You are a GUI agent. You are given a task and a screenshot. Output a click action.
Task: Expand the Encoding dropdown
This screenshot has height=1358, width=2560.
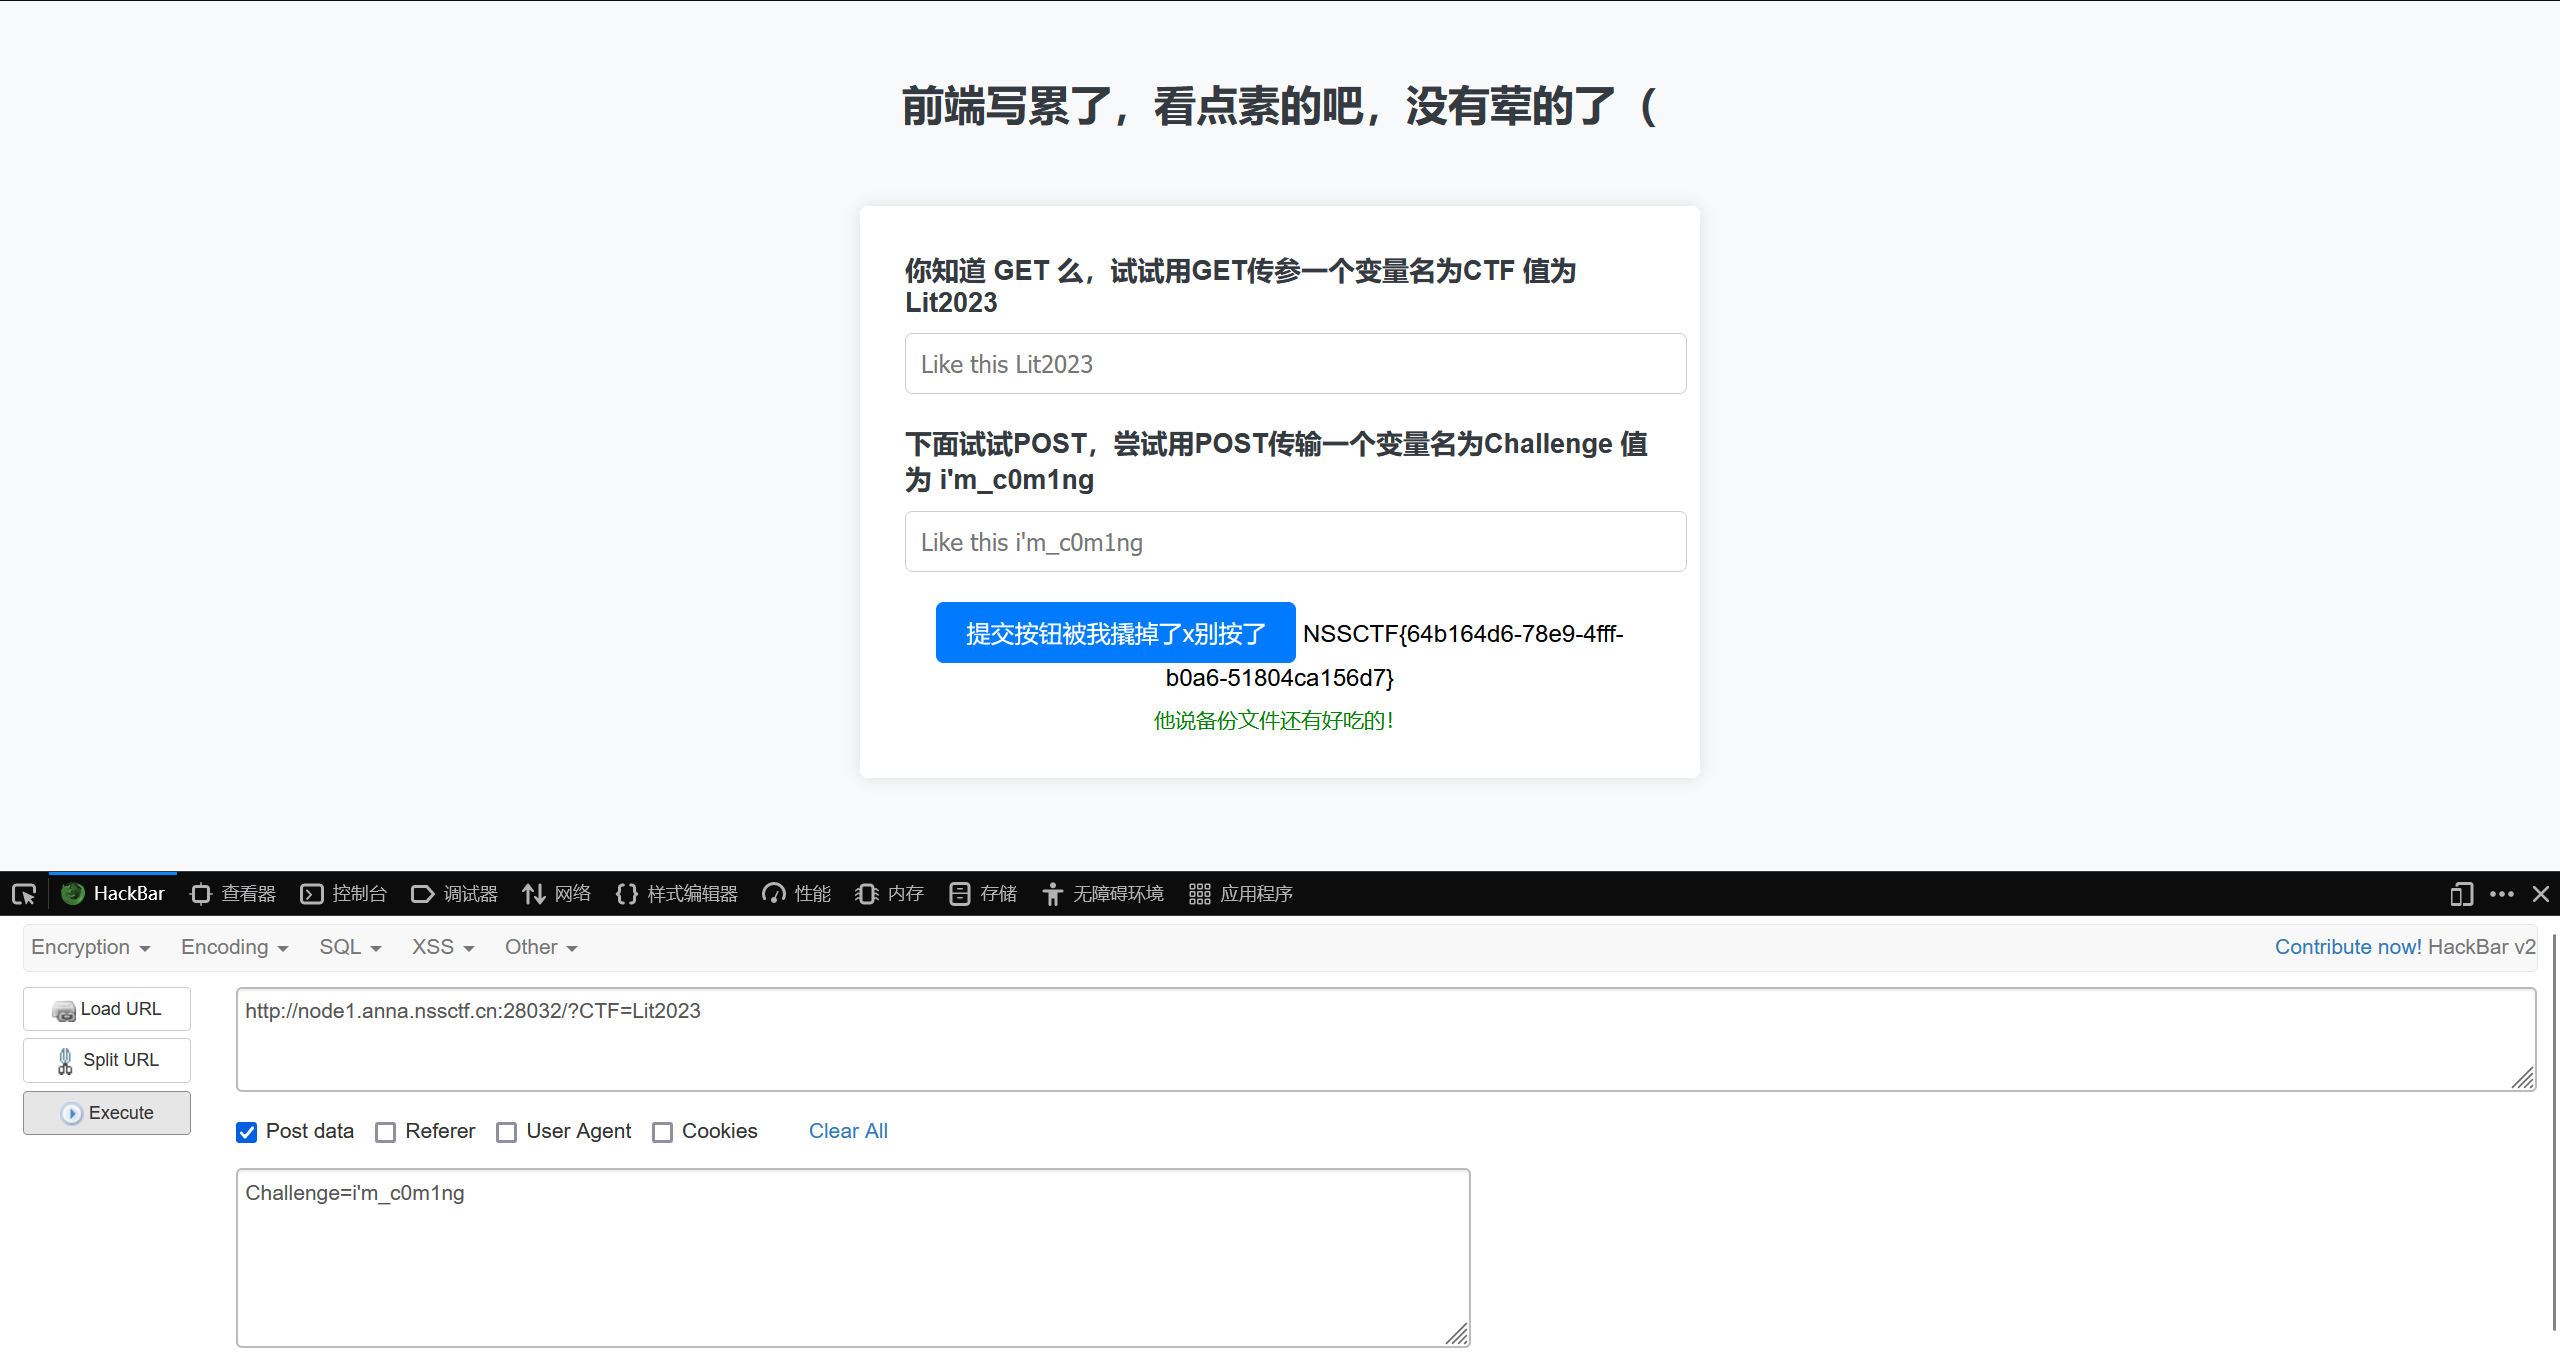(234, 947)
